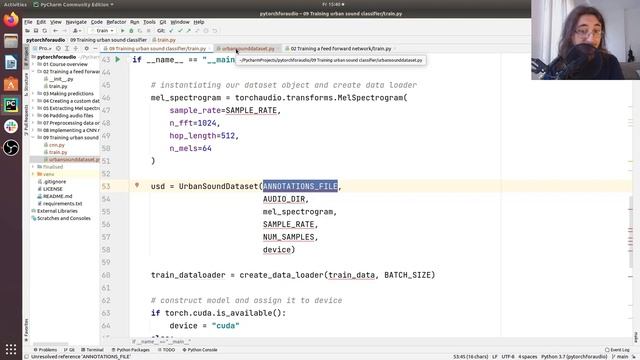Open Files manager in the dock
The height and width of the screenshot is (360, 640).
[11, 41]
